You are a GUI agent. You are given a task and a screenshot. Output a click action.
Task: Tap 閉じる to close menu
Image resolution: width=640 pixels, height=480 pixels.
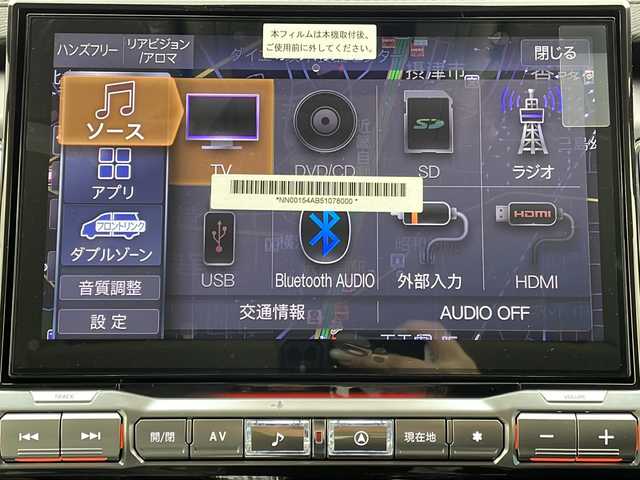point(555,53)
